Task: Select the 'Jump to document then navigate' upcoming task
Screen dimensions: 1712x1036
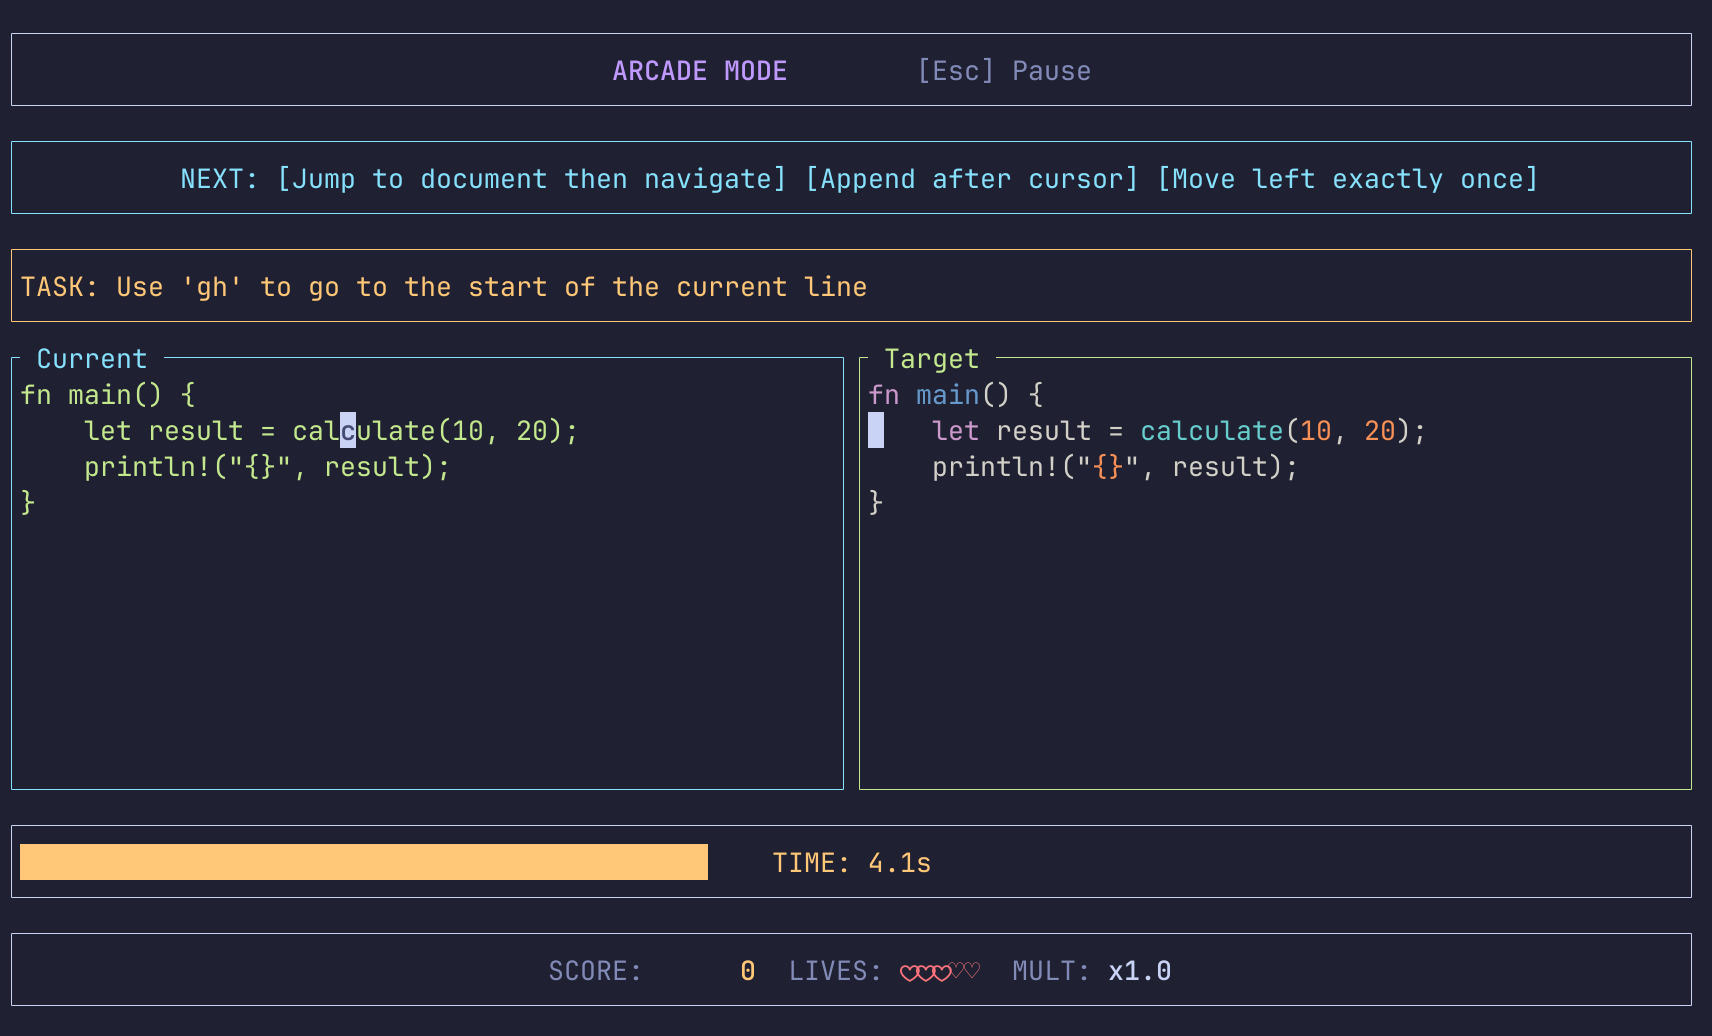Action: [x=532, y=179]
